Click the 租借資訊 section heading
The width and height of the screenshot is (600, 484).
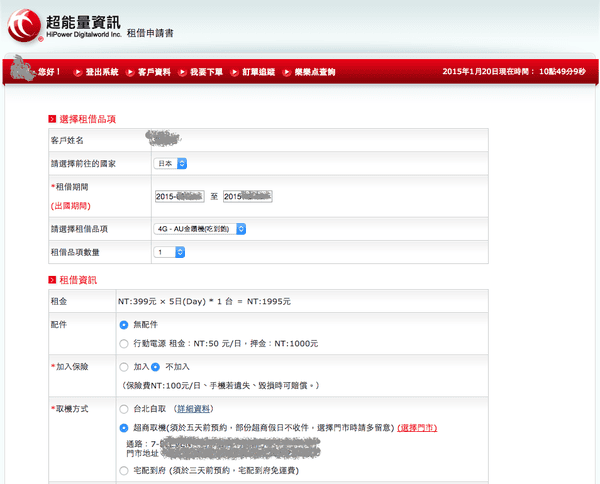[x=78, y=280]
